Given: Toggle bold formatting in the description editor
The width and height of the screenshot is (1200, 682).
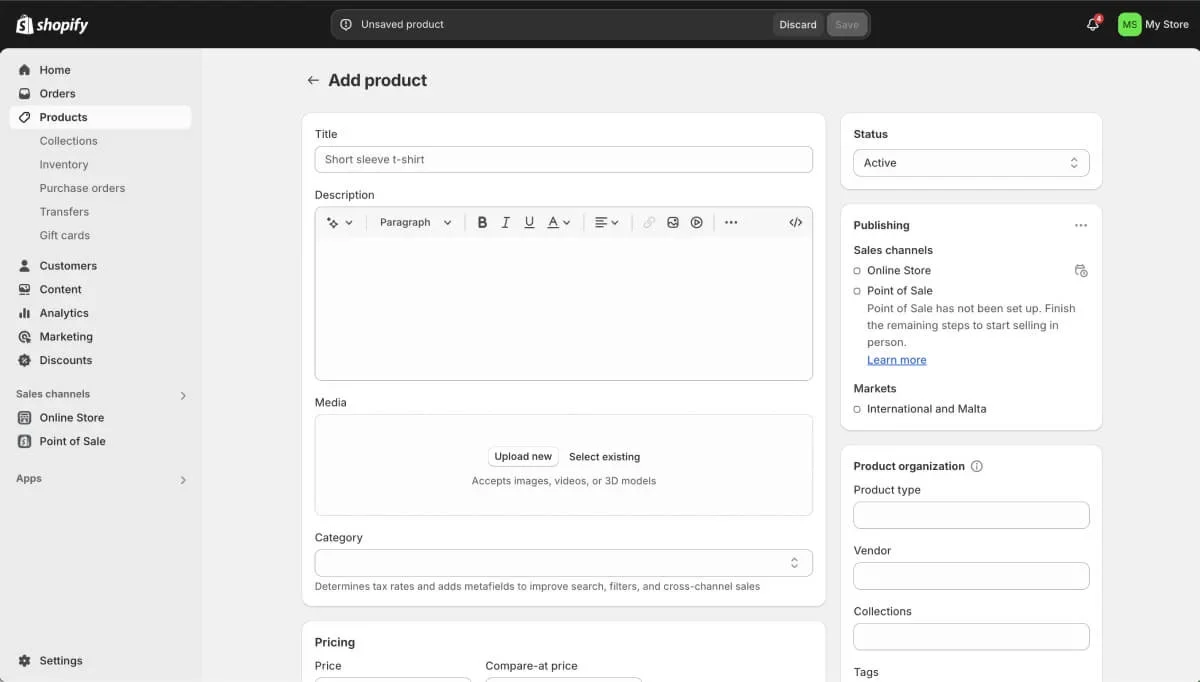Looking at the screenshot, I should 483,222.
